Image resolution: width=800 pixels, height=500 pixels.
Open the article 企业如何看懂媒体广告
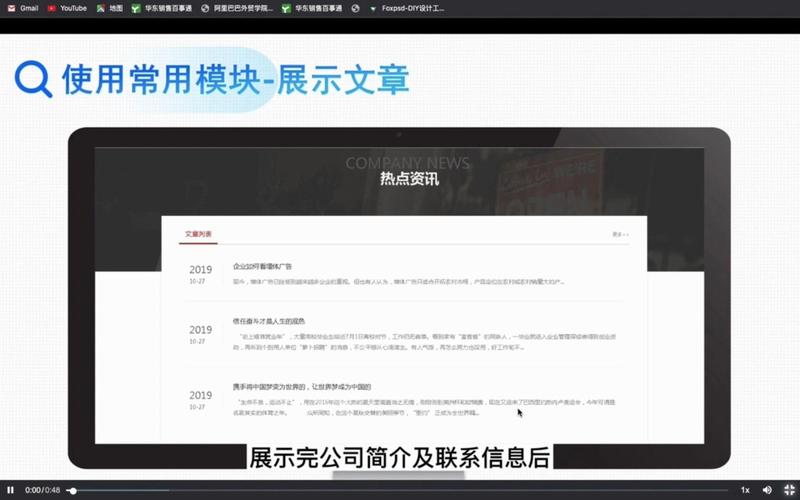tap(262, 266)
